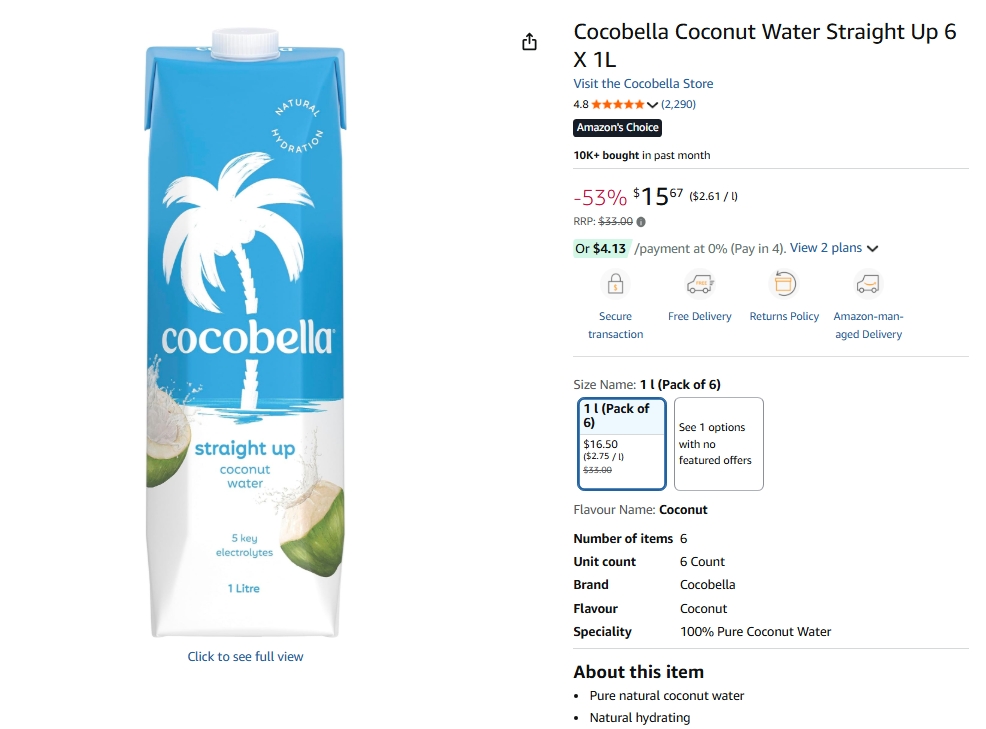Select the 'See 1 options' size box
986x729 pixels.
pyautogui.click(x=718, y=444)
